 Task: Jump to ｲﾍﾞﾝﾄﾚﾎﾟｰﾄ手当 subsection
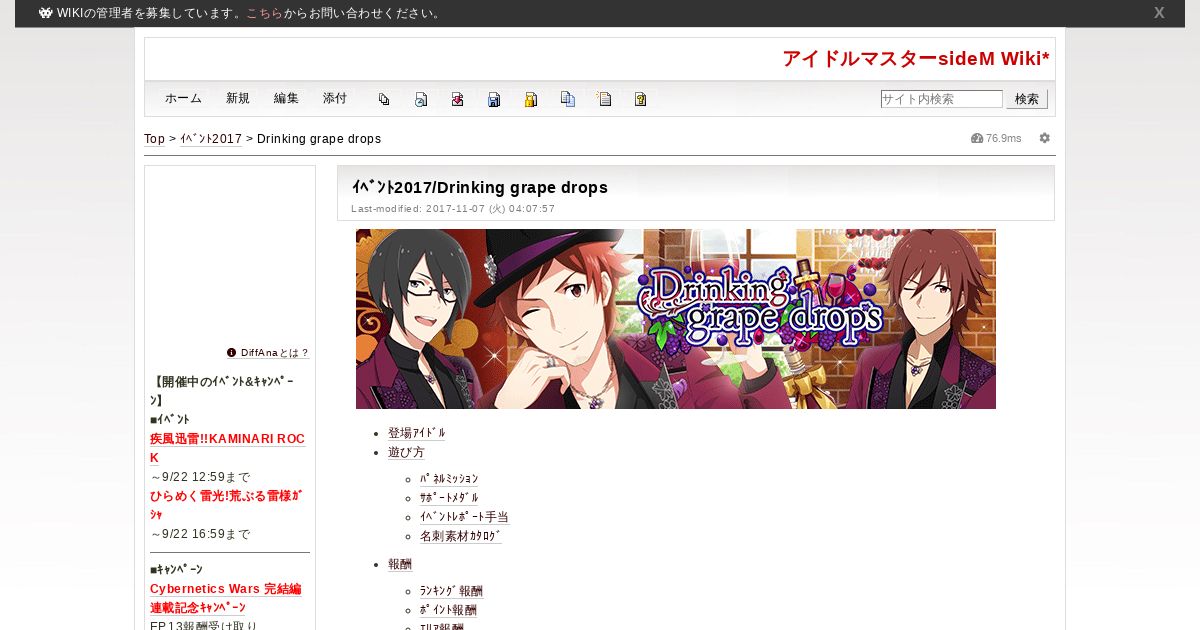pos(464,517)
